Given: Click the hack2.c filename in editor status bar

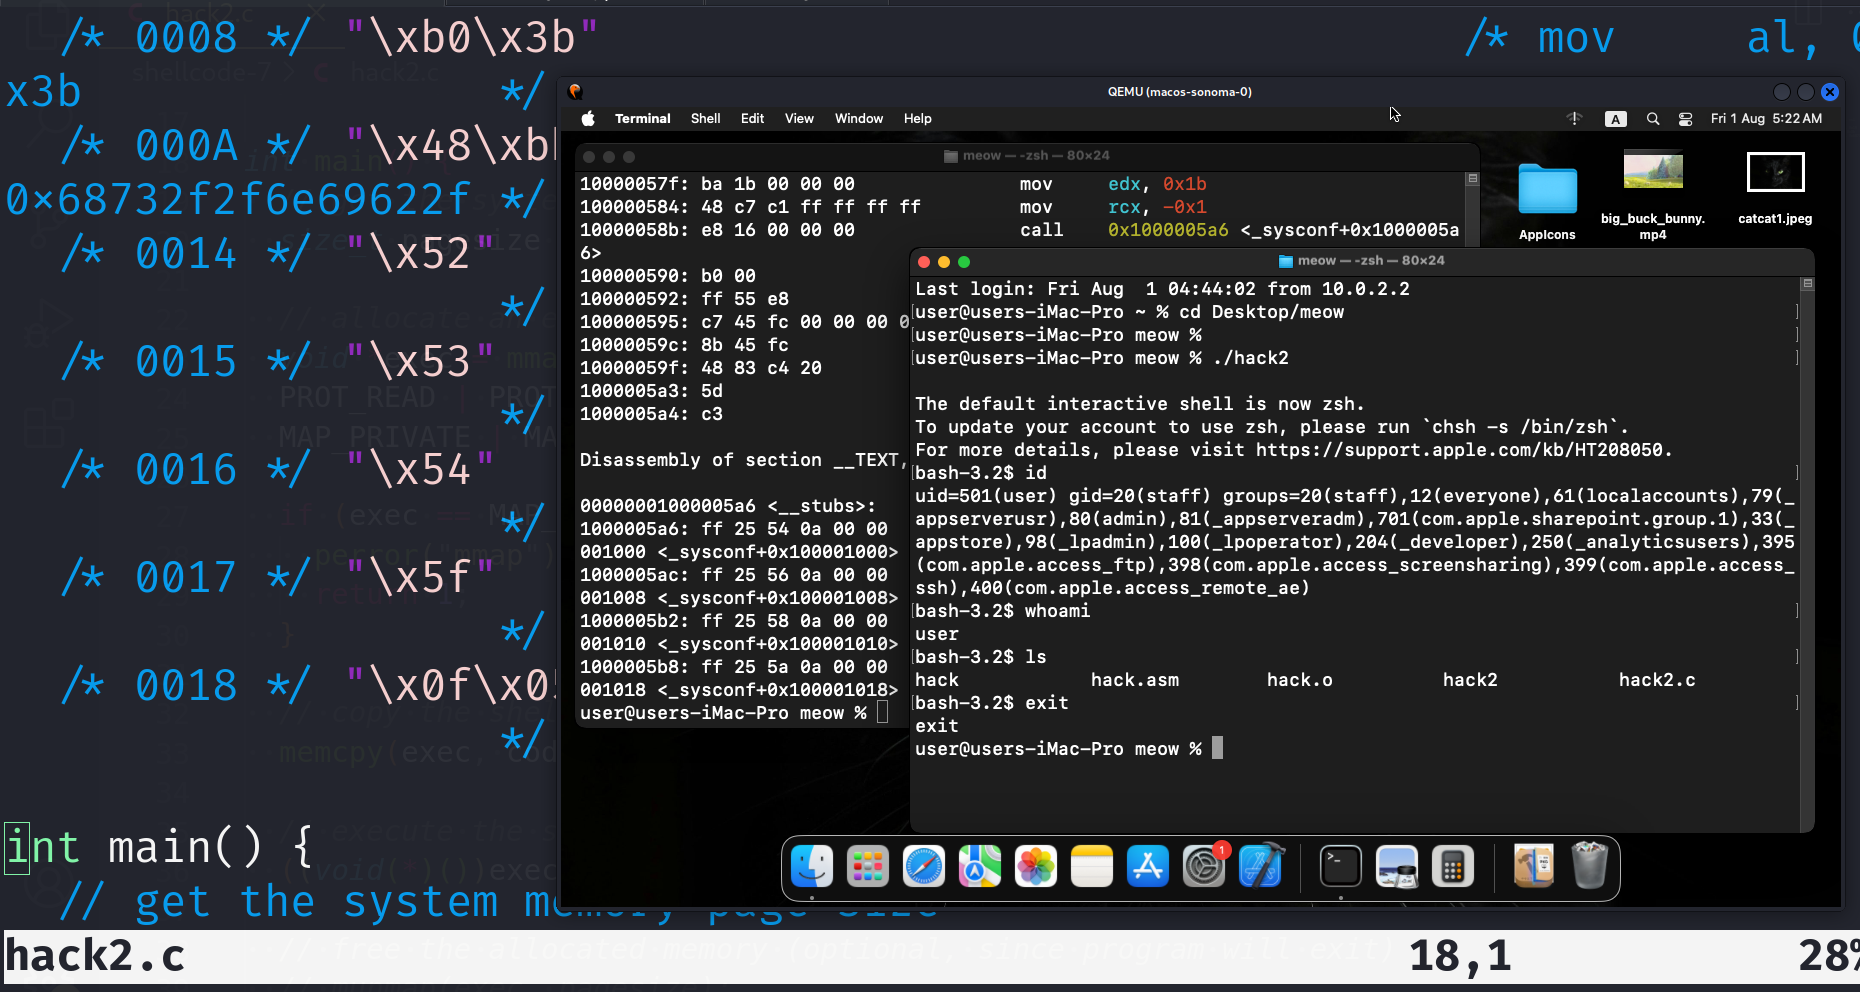Looking at the screenshot, I should (x=95, y=956).
